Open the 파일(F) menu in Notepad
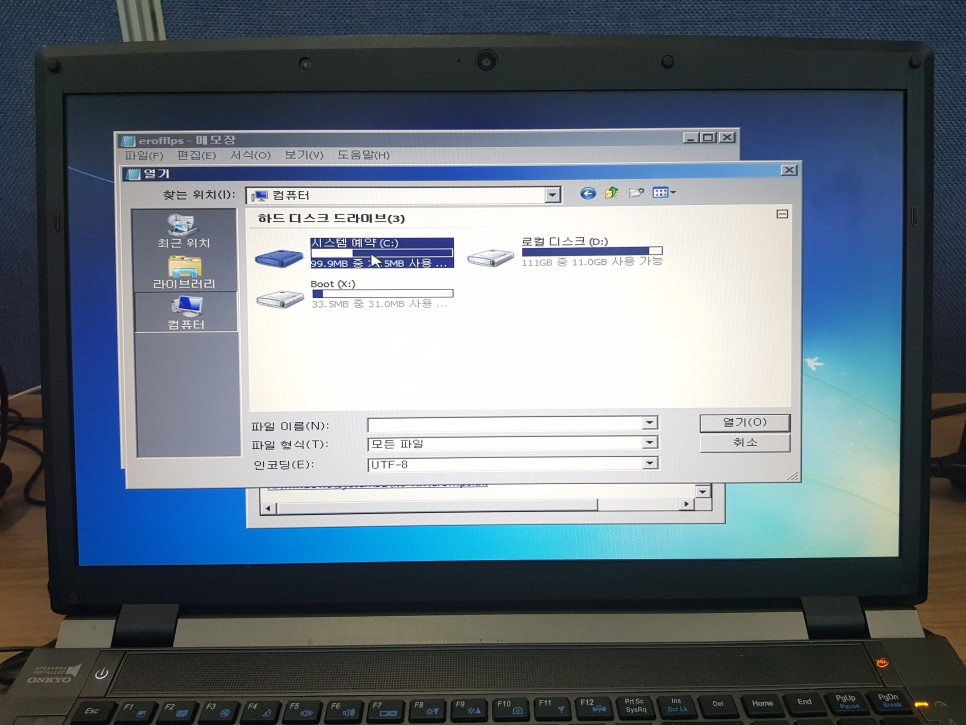 point(144,155)
